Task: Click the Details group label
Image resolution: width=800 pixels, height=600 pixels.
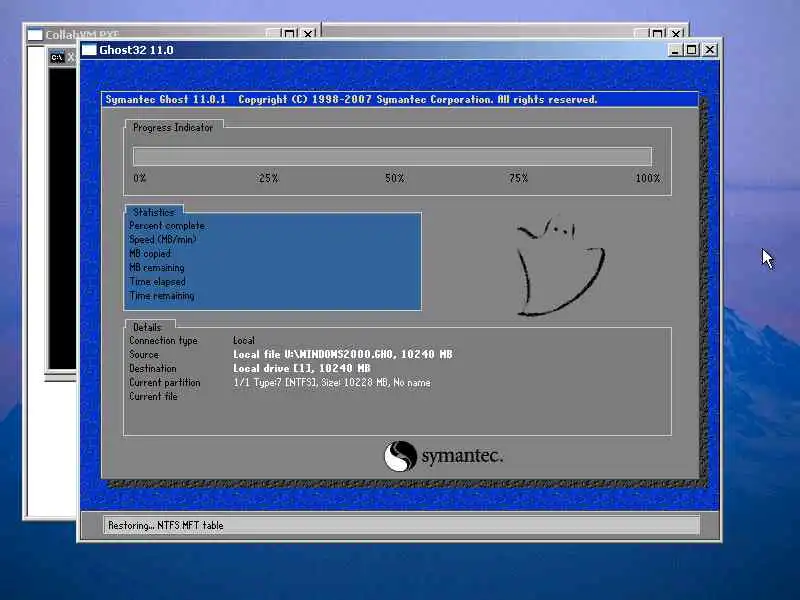Action: coord(147,327)
